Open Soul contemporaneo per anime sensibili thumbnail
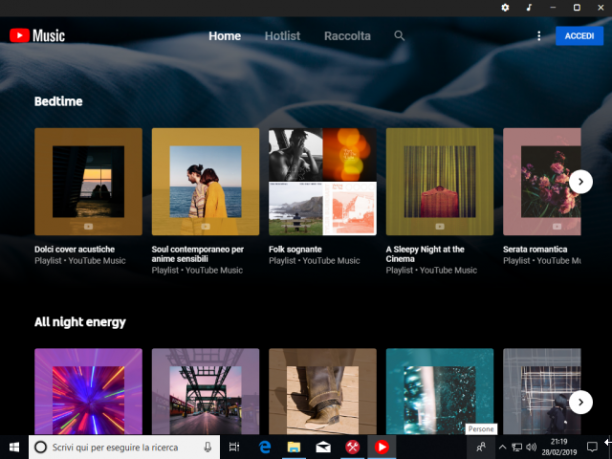 (x=205, y=181)
